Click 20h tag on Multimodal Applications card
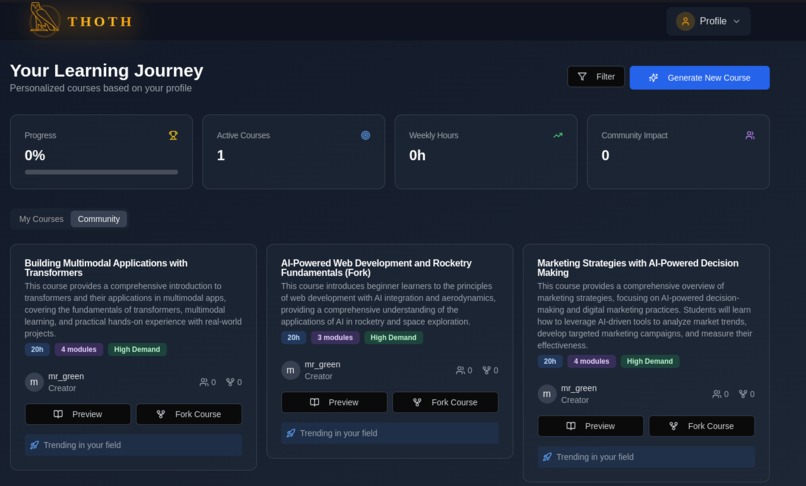This screenshot has height=486, width=806. [x=37, y=349]
